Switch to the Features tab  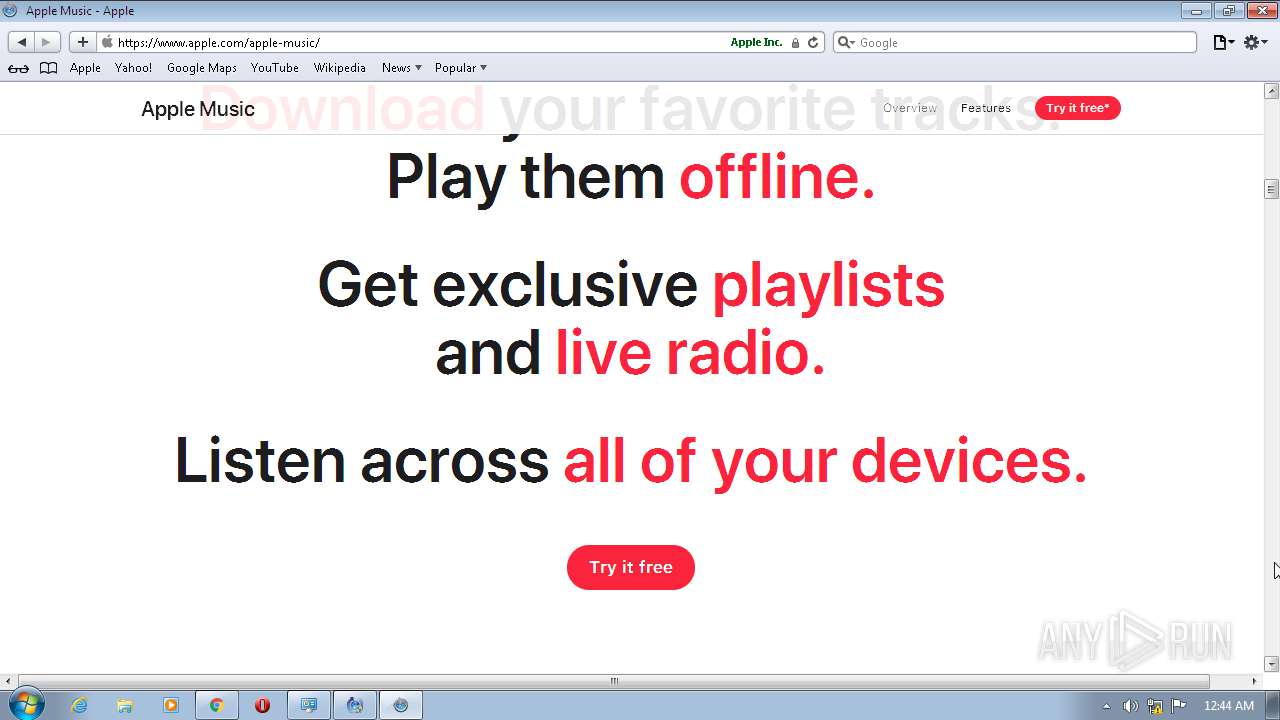pyautogui.click(x=986, y=108)
